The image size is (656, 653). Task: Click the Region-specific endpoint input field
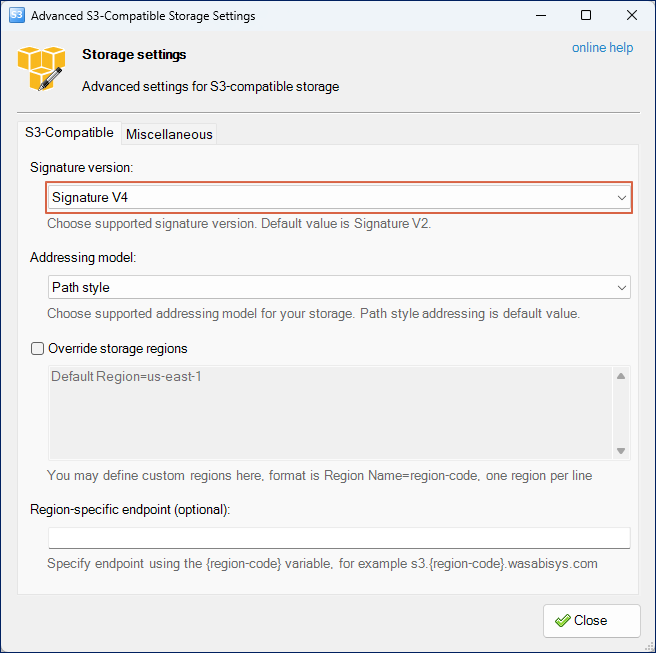click(339, 538)
